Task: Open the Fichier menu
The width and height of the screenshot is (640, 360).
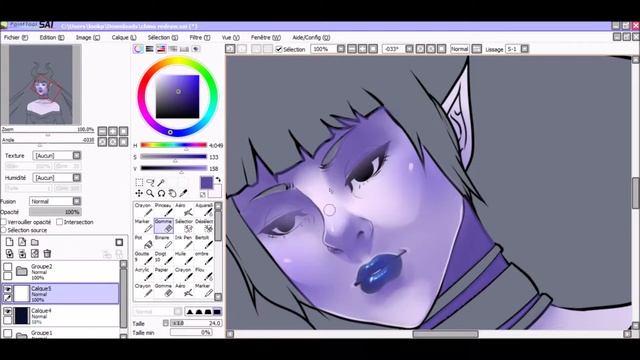Action: (x=16, y=38)
